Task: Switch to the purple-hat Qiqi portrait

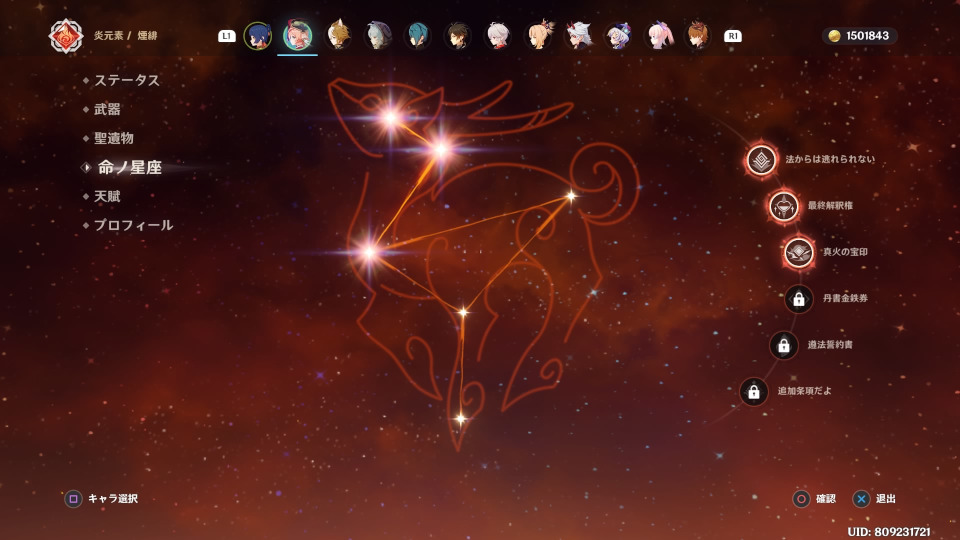Action: tap(618, 36)
